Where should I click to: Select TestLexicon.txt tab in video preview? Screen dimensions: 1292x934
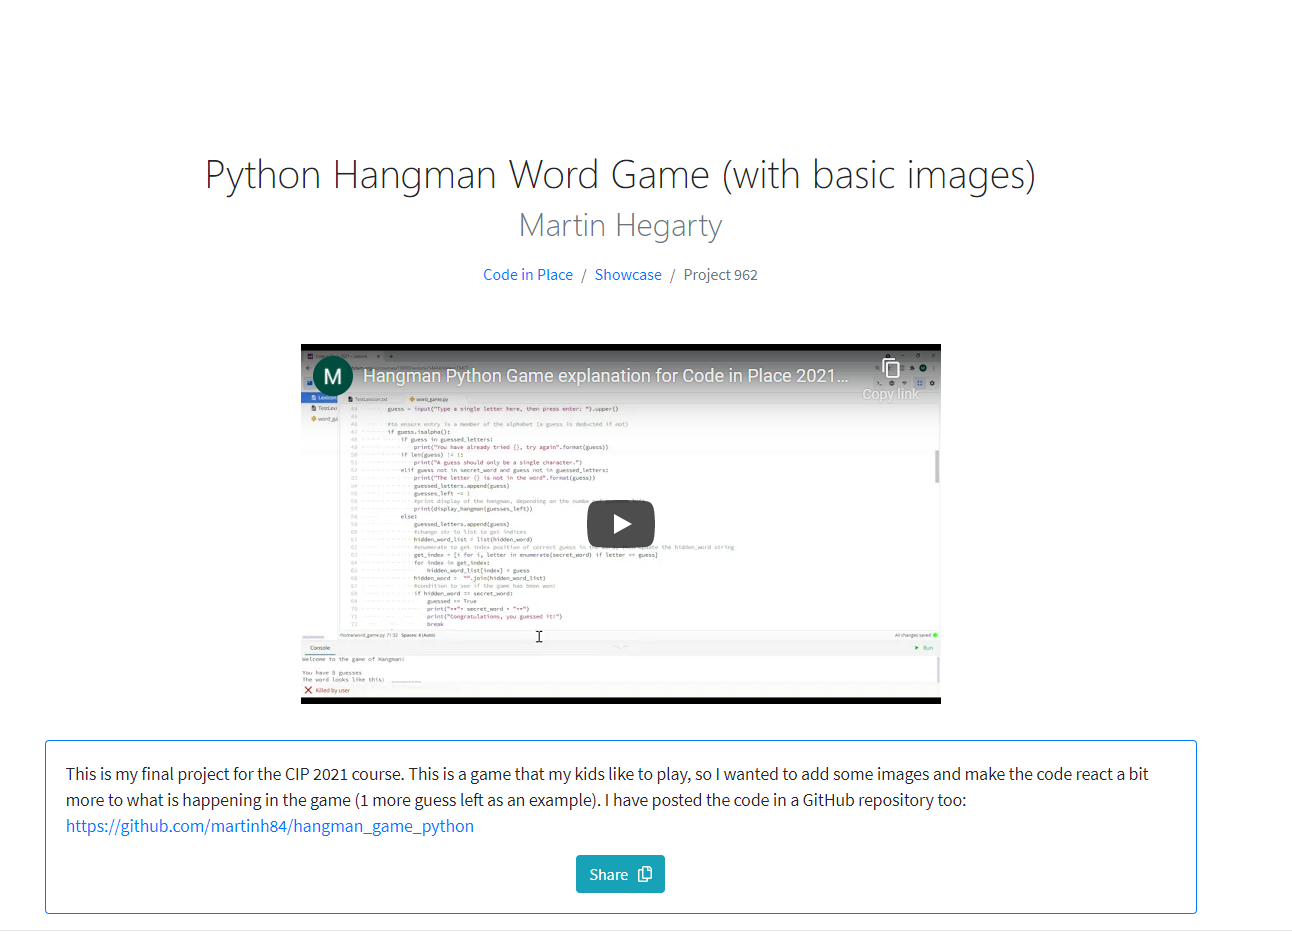point(370,399)
